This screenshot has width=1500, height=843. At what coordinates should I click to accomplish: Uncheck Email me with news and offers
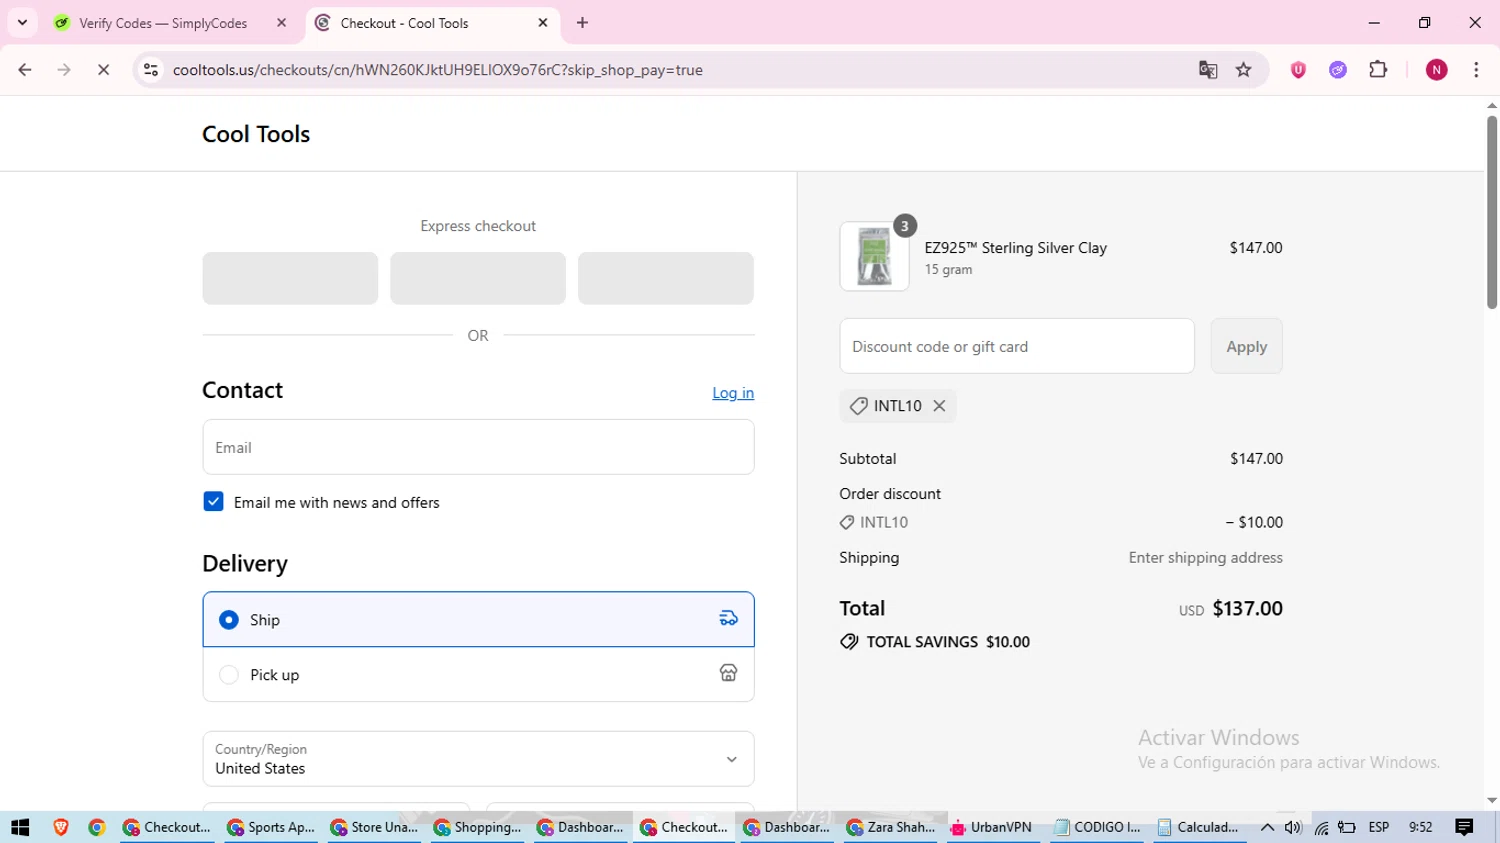coord(213,502)
